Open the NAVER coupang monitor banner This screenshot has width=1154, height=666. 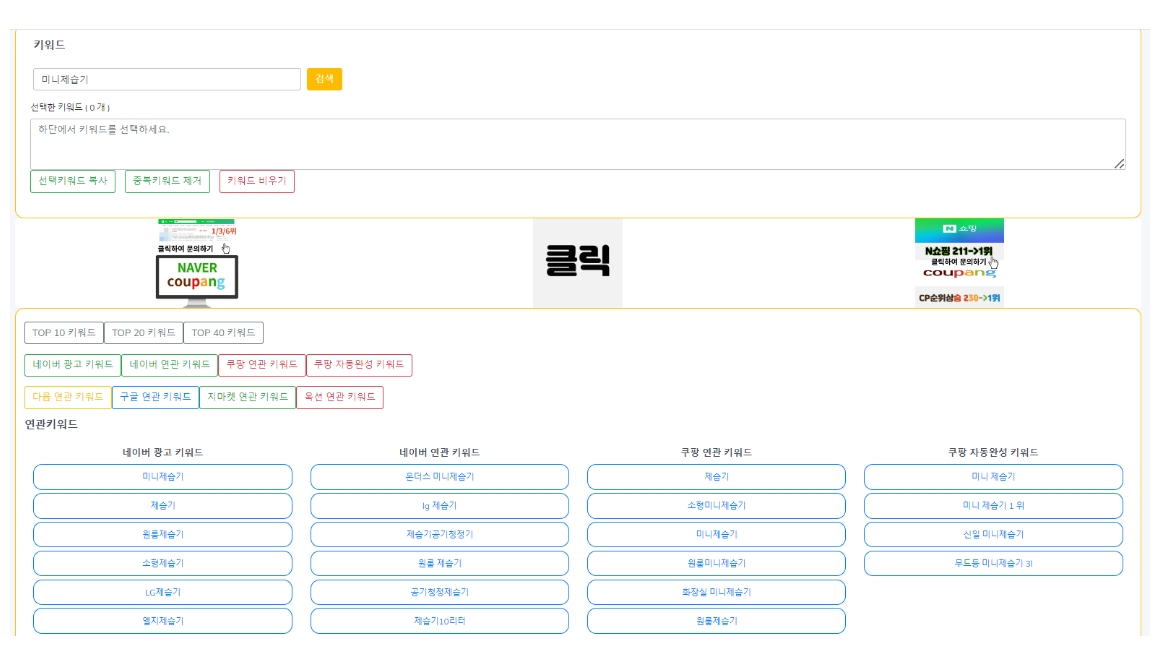tap(197, 263)
